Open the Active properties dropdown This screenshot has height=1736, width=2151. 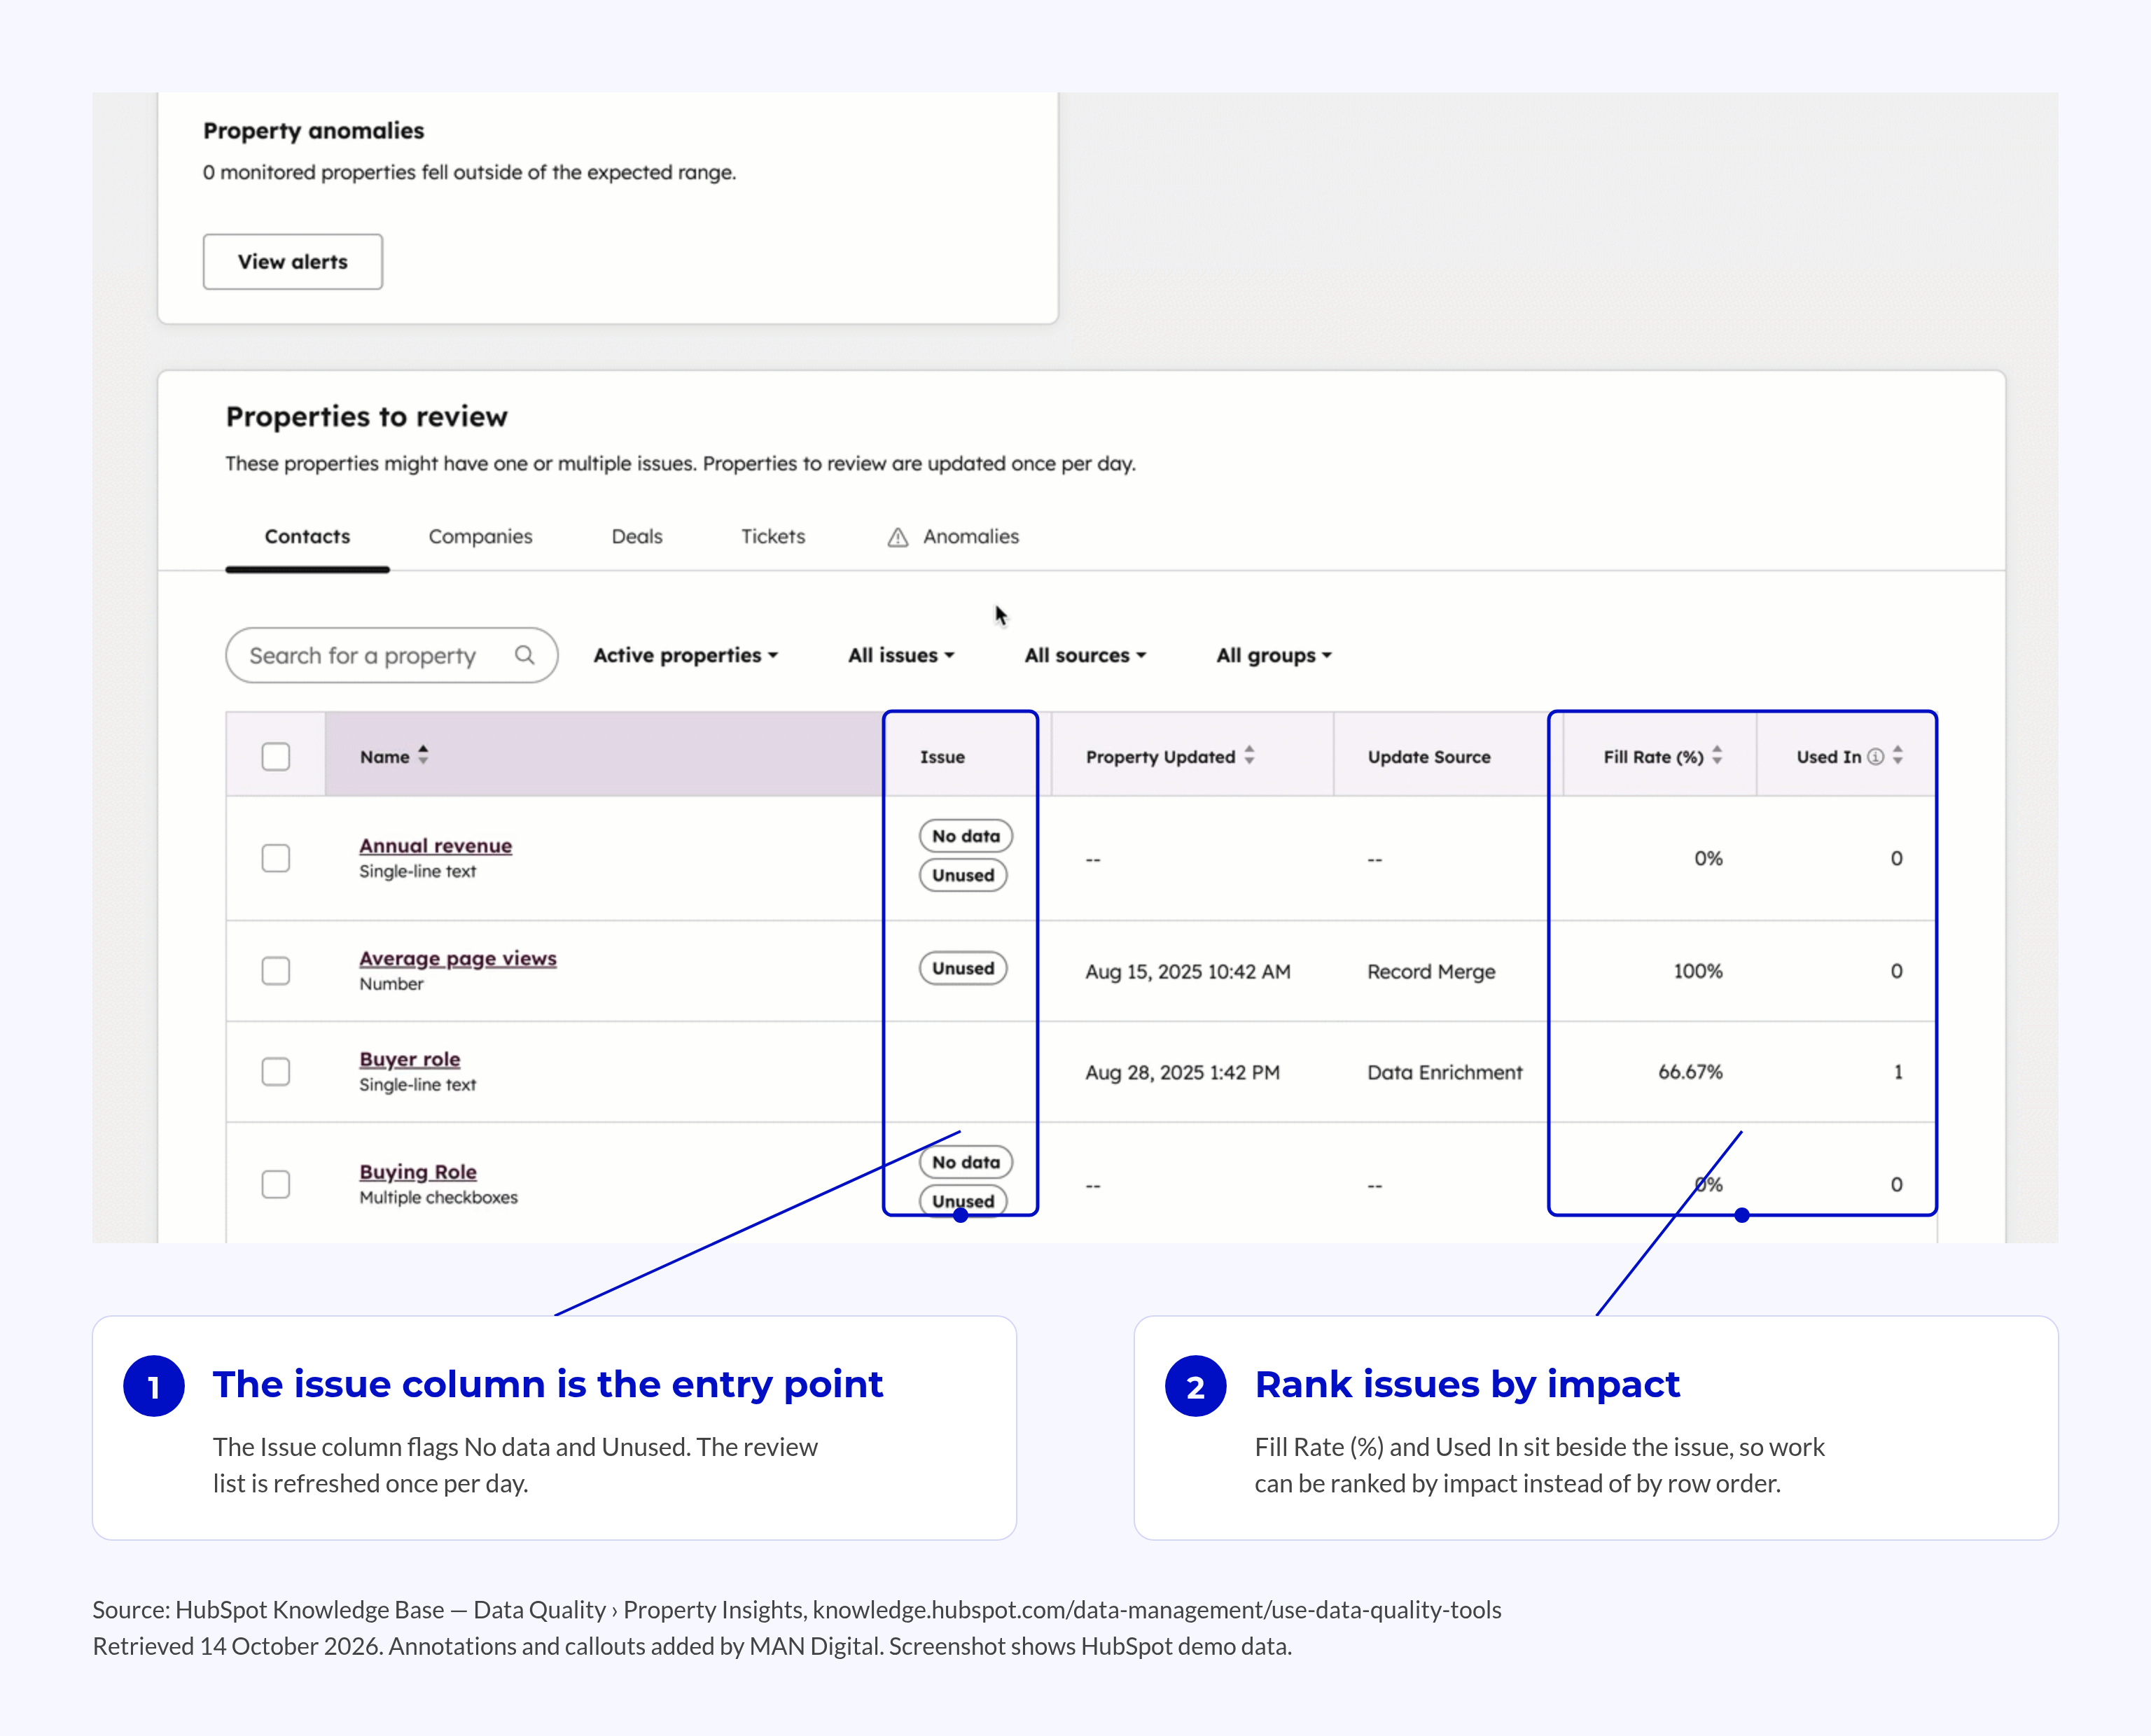tap(685, 656)
